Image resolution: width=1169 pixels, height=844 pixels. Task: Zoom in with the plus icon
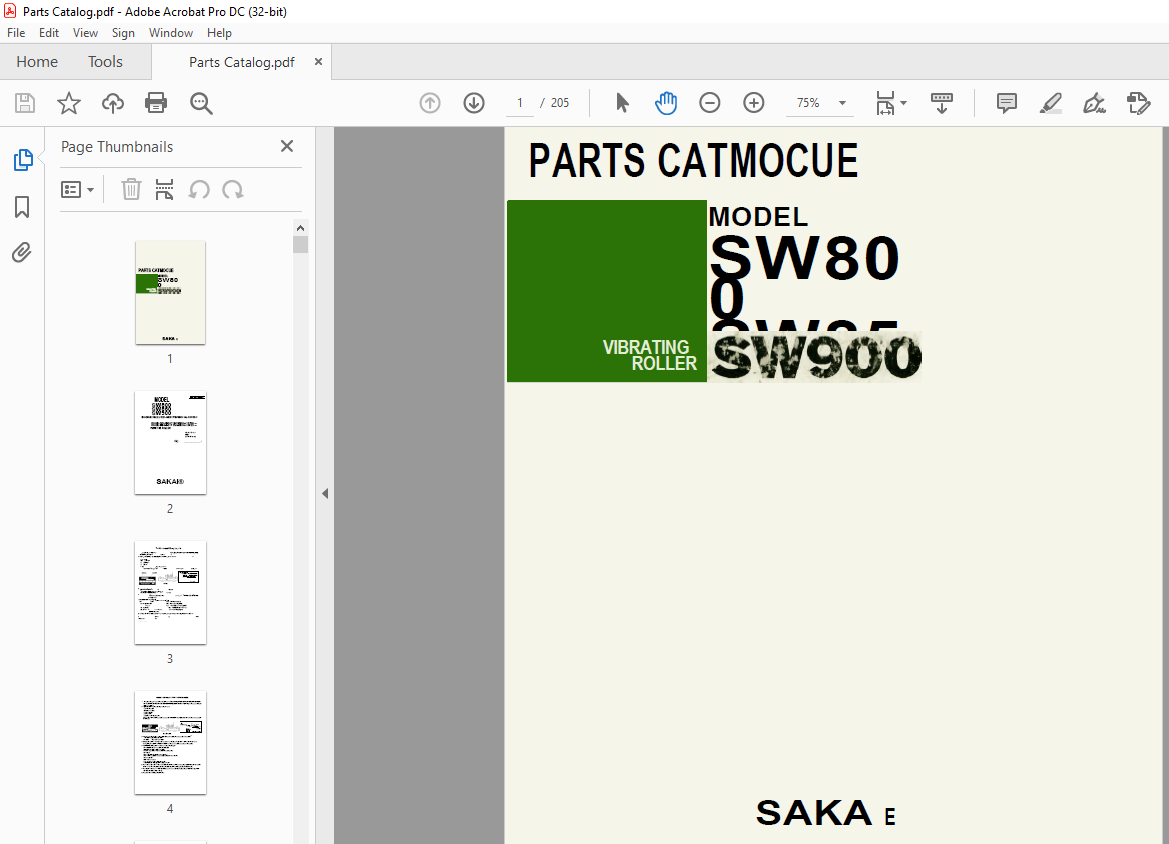(754, 103)
